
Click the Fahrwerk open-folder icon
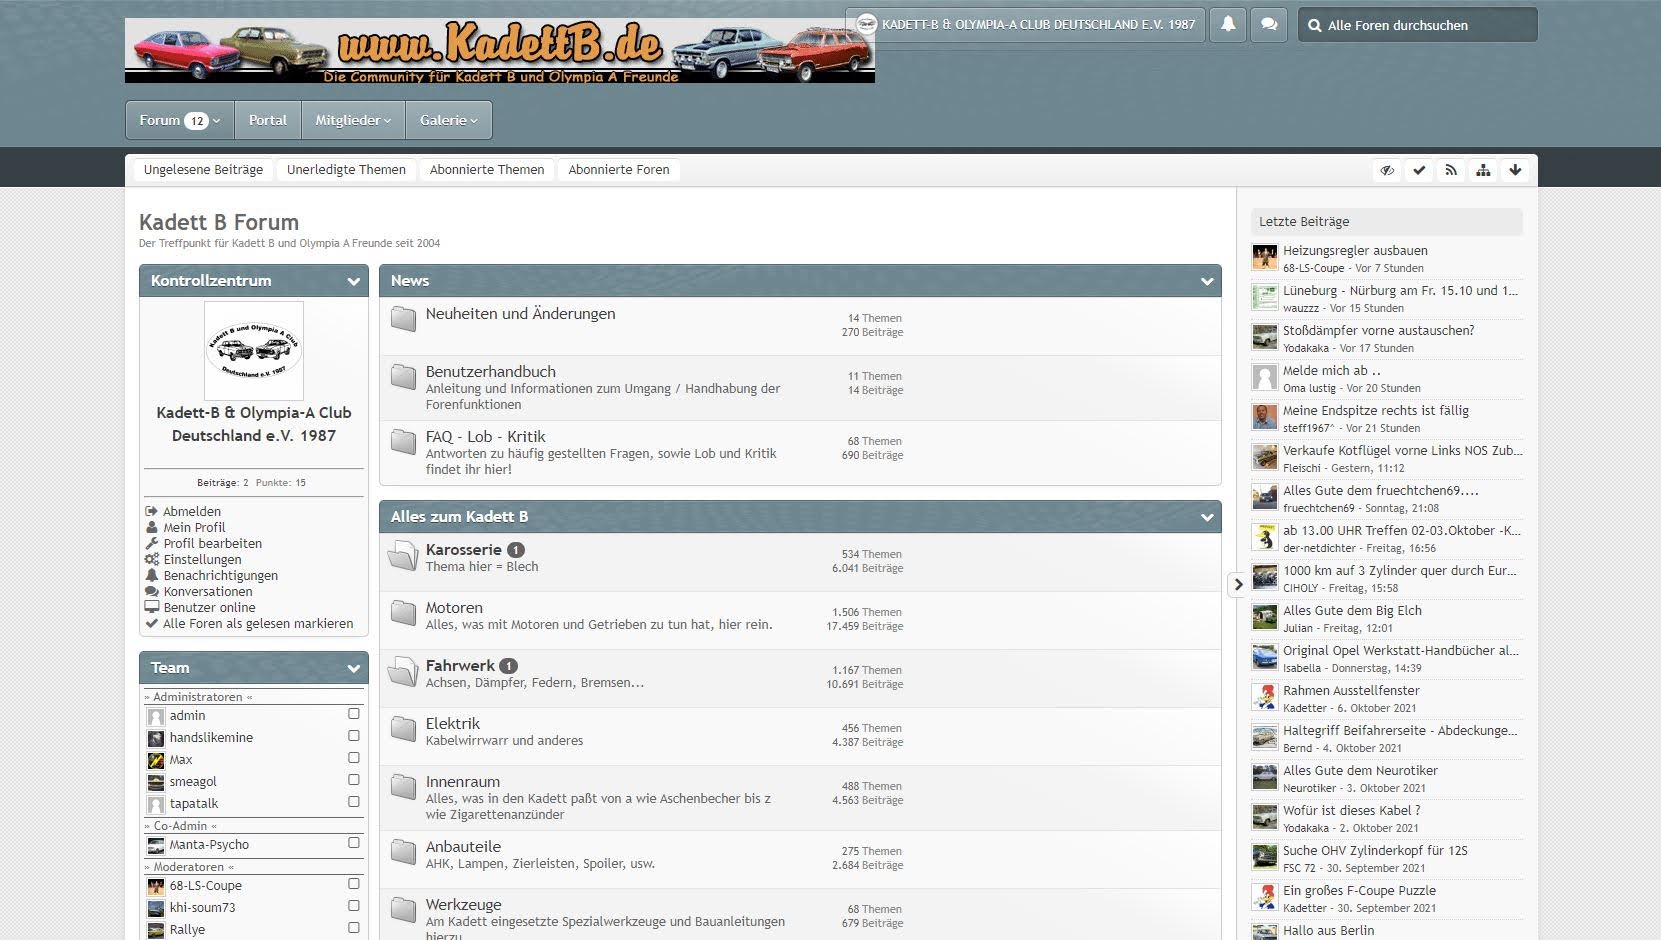click(x=403, y=671)
